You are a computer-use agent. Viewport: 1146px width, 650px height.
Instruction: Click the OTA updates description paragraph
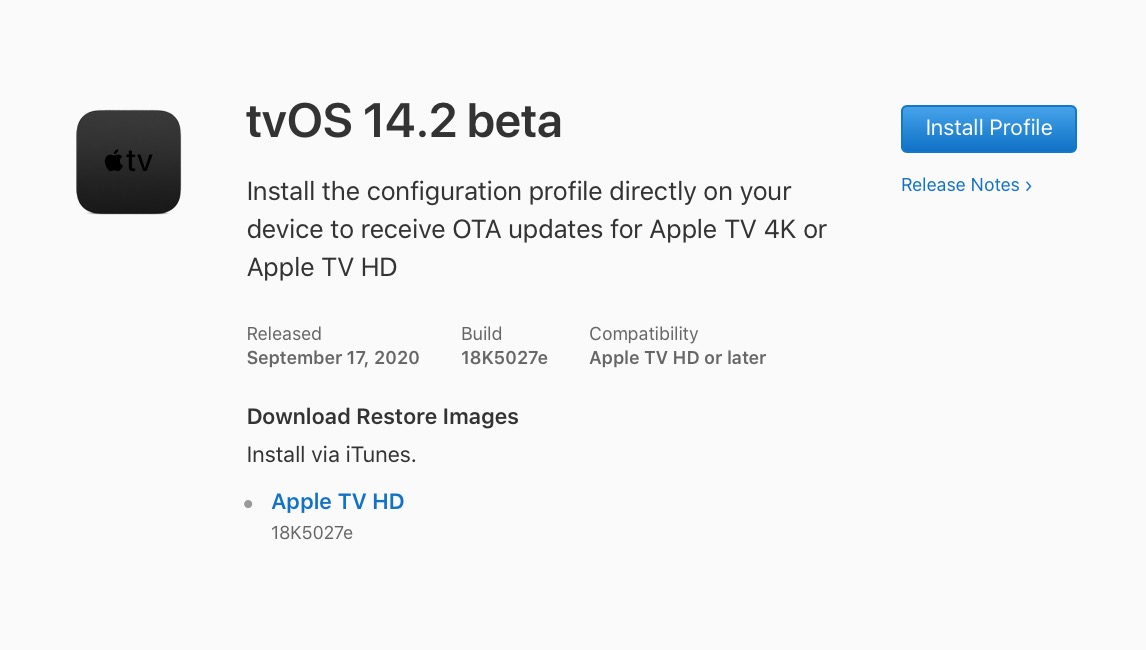536,229
